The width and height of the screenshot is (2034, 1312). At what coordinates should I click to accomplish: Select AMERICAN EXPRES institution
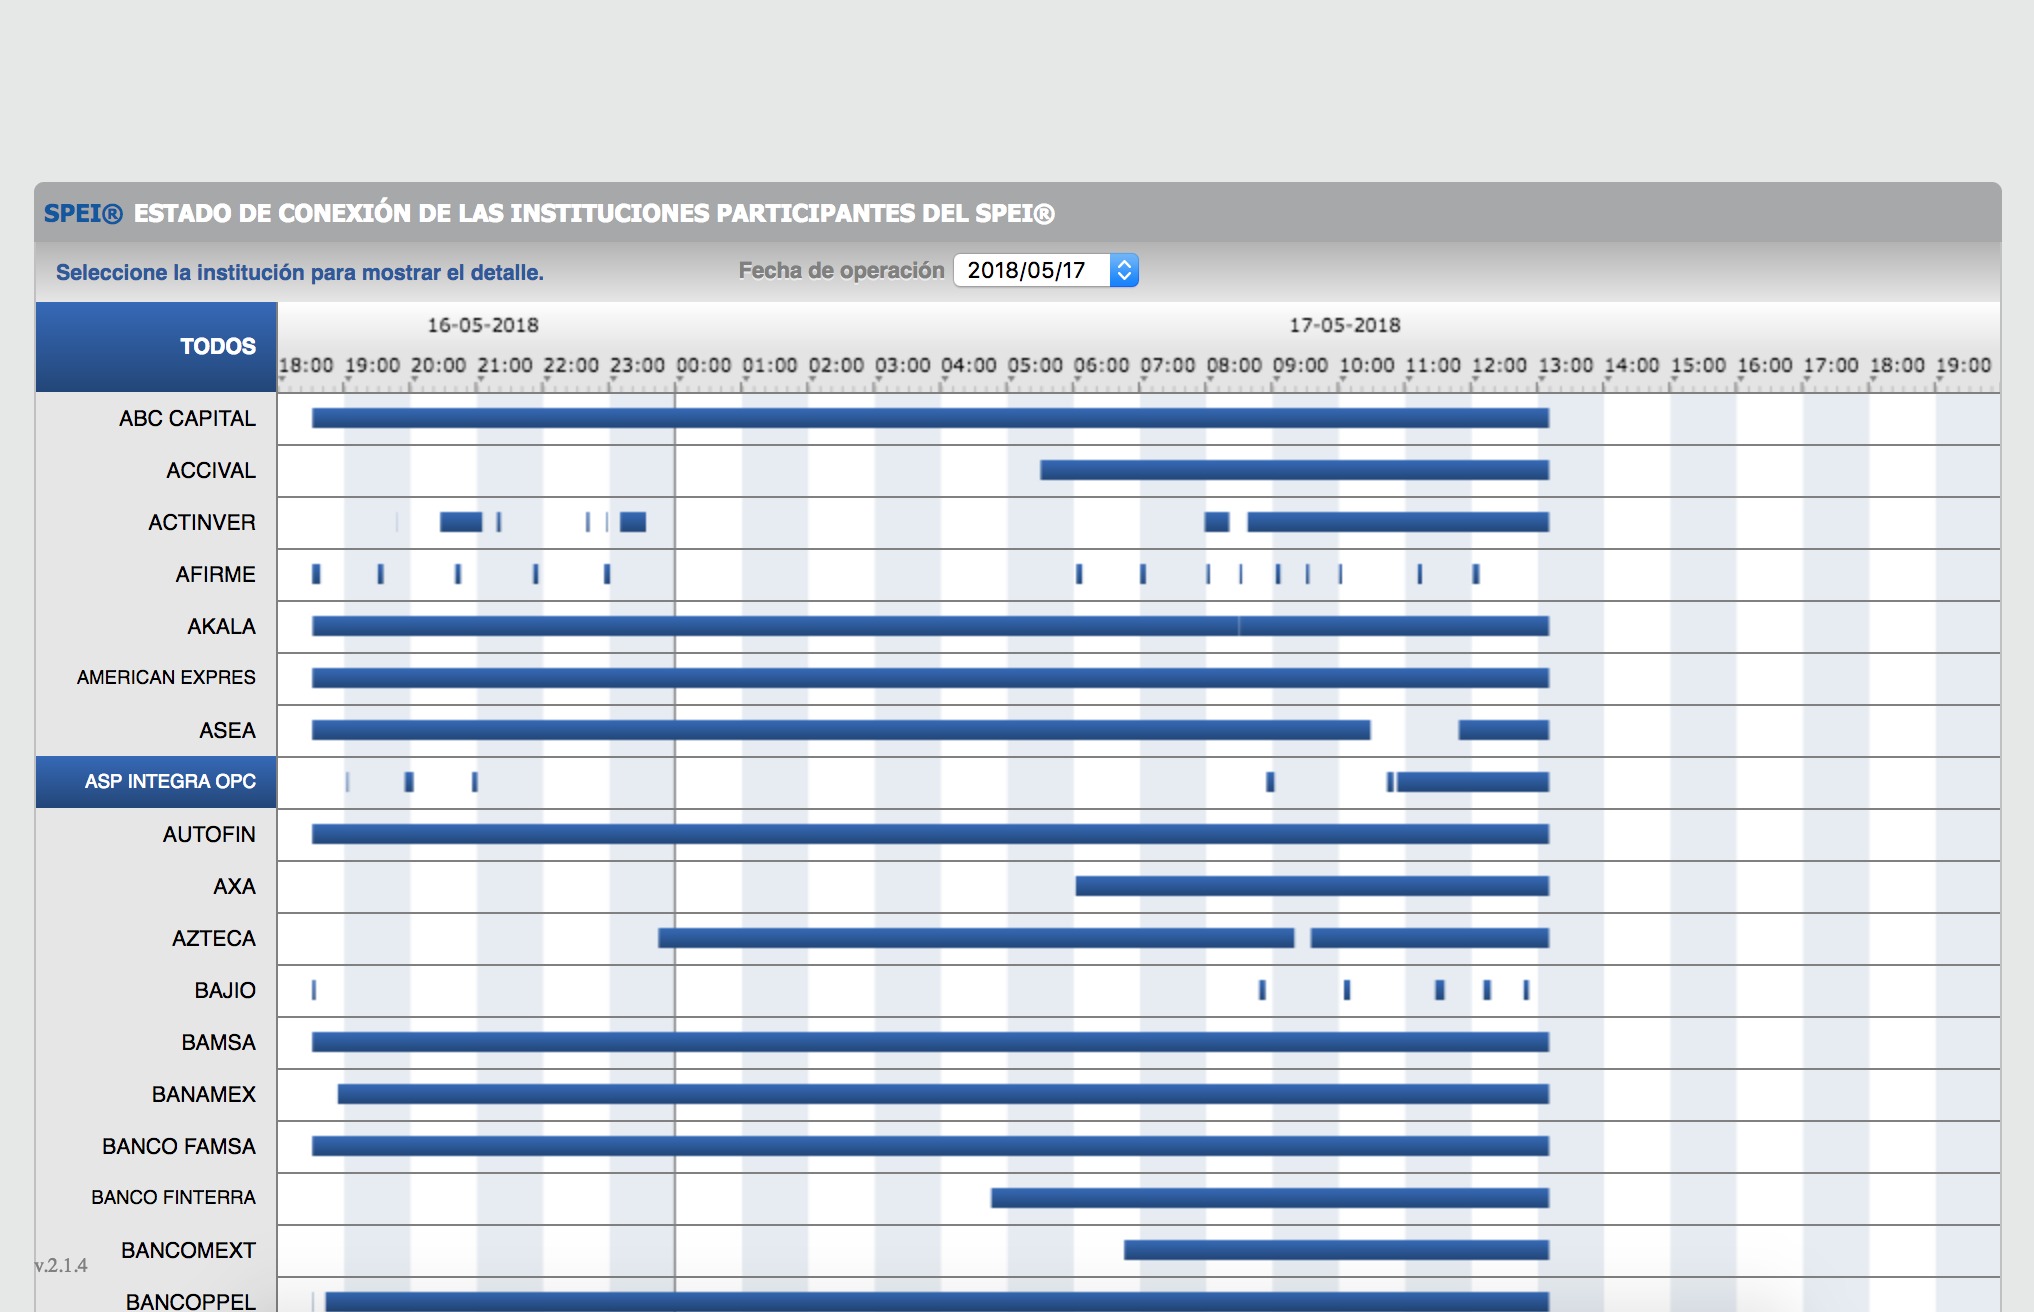tap(156, 678)
